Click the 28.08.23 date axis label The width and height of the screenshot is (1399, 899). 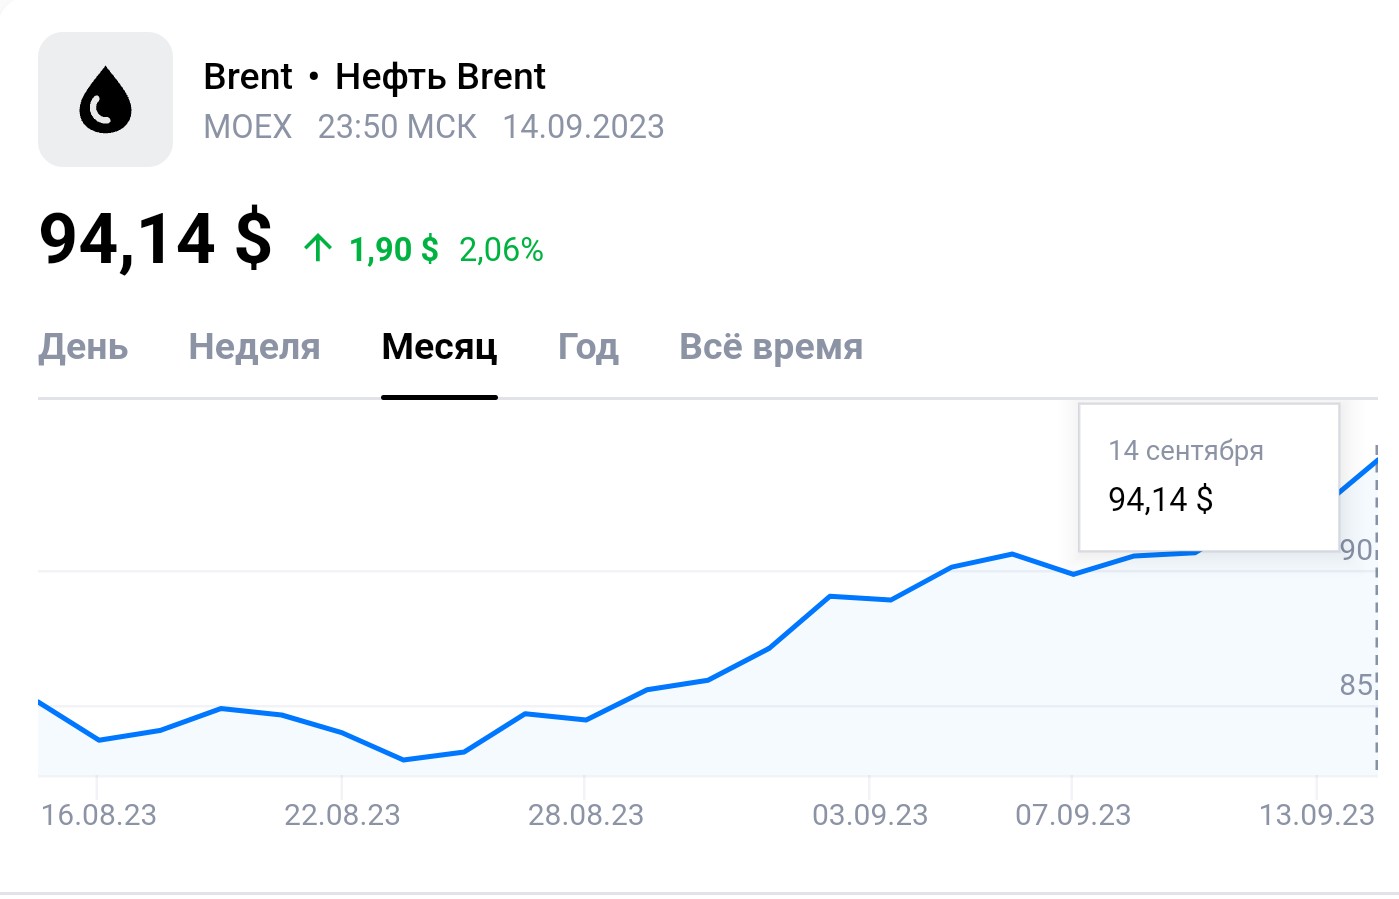tap(586, 815)
